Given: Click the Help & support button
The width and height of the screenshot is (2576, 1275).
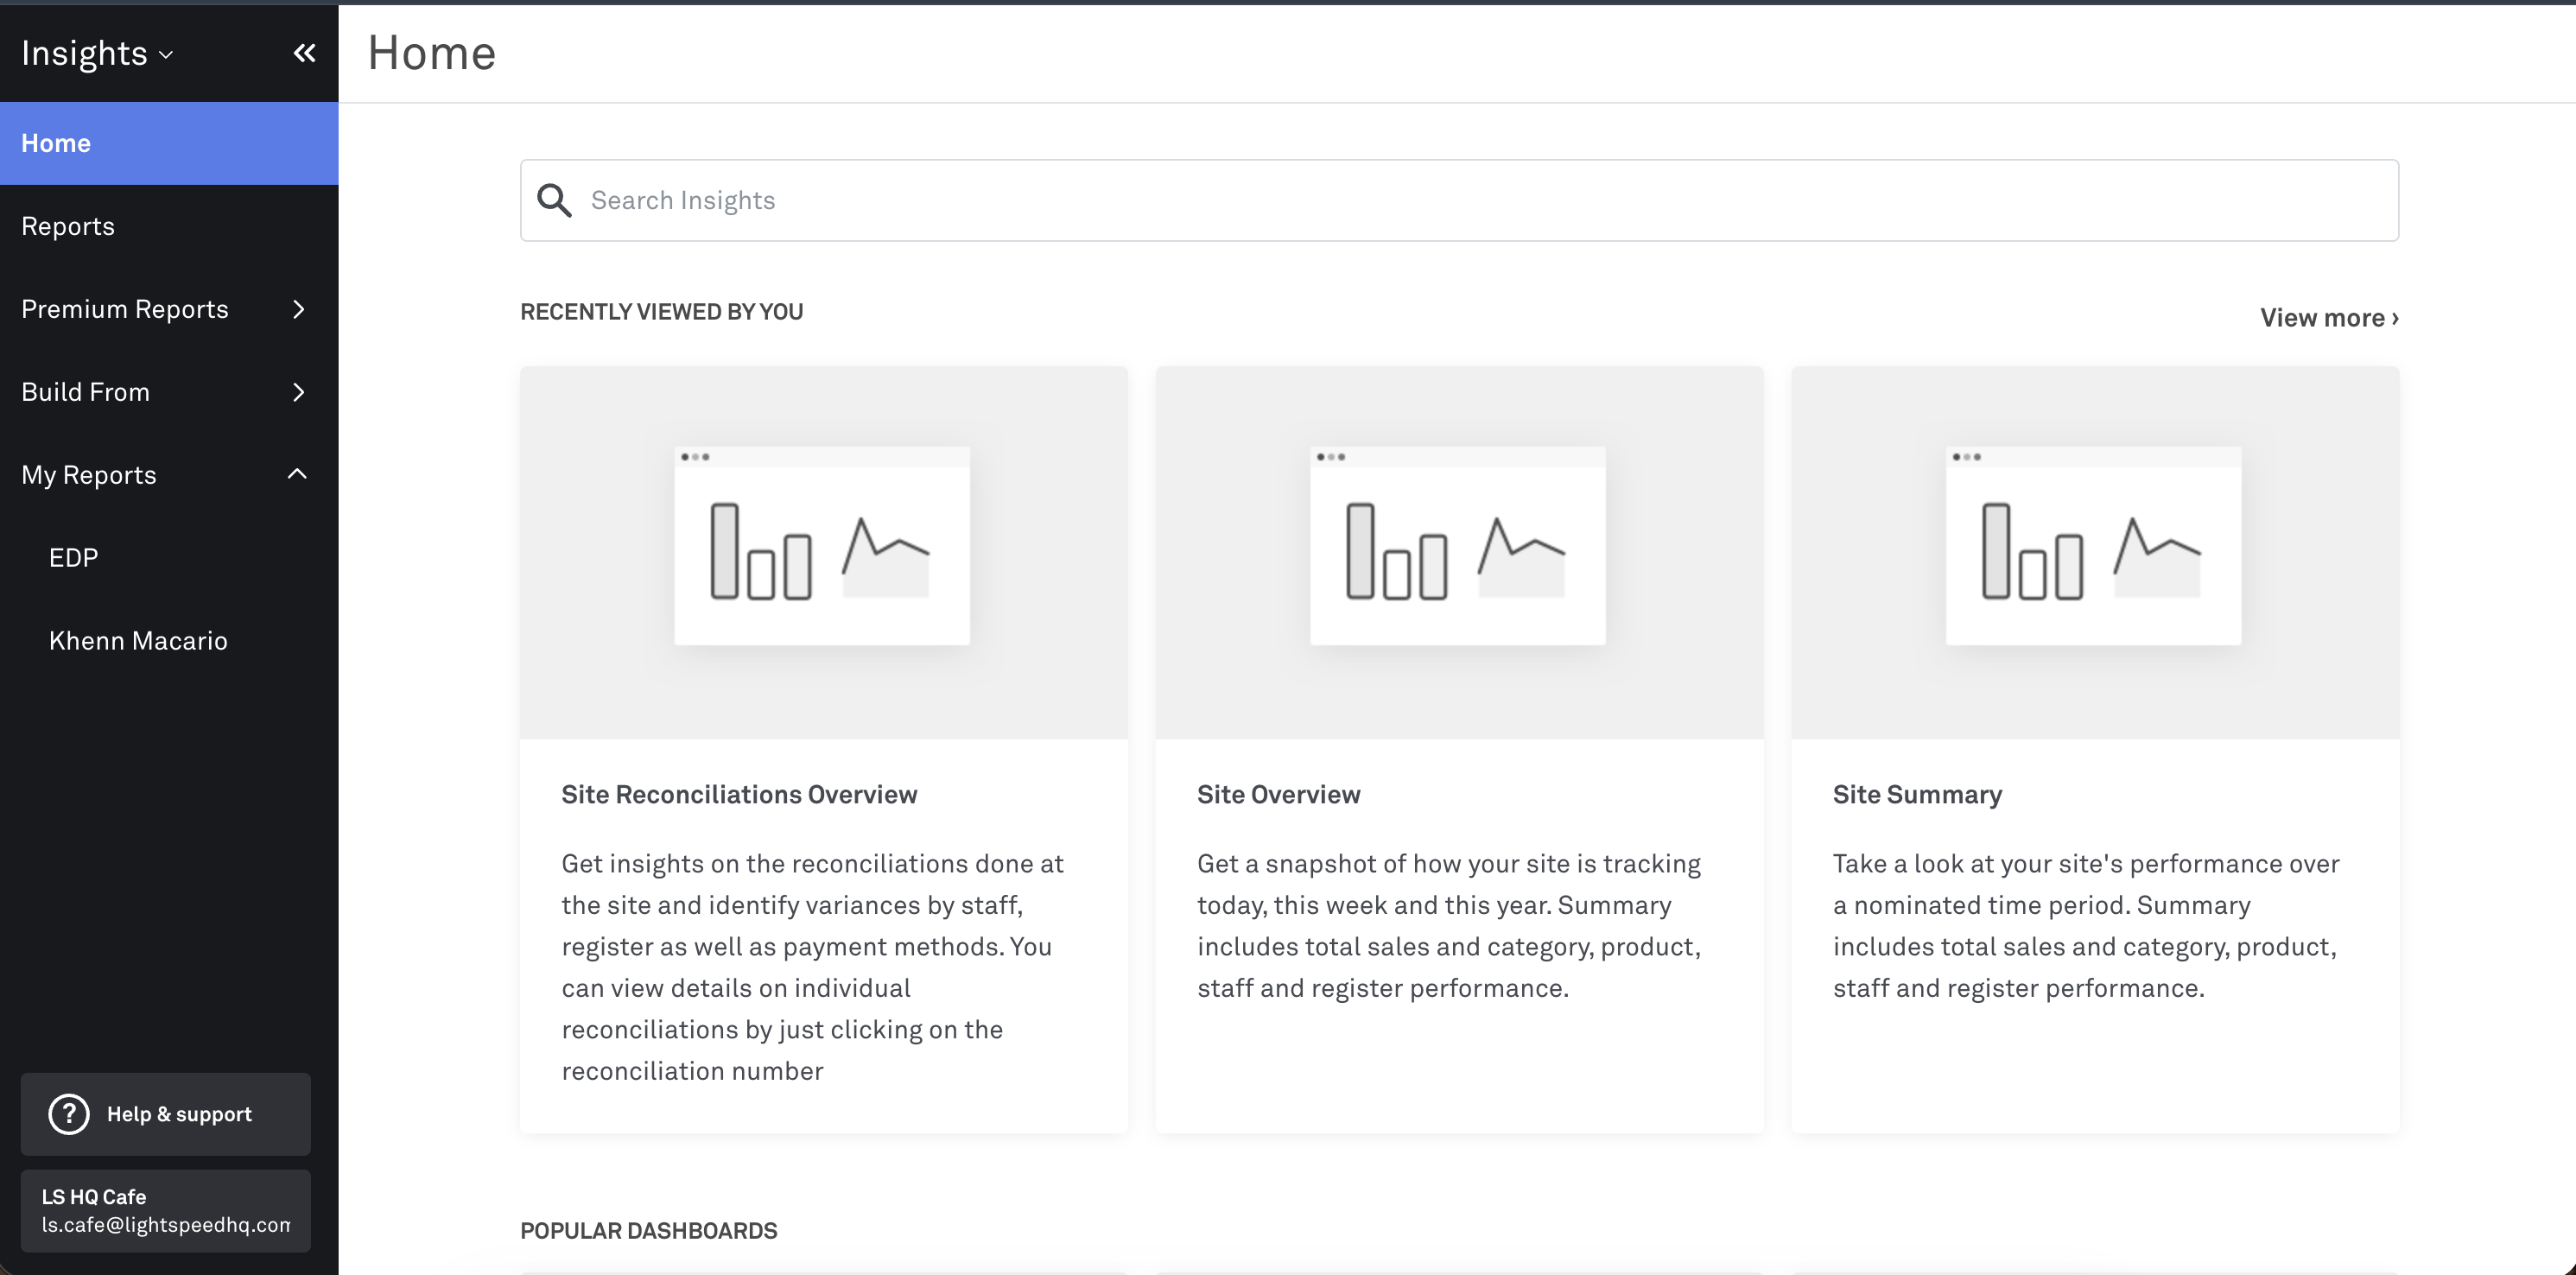Looking at the screenshot, I should 166,1114.
